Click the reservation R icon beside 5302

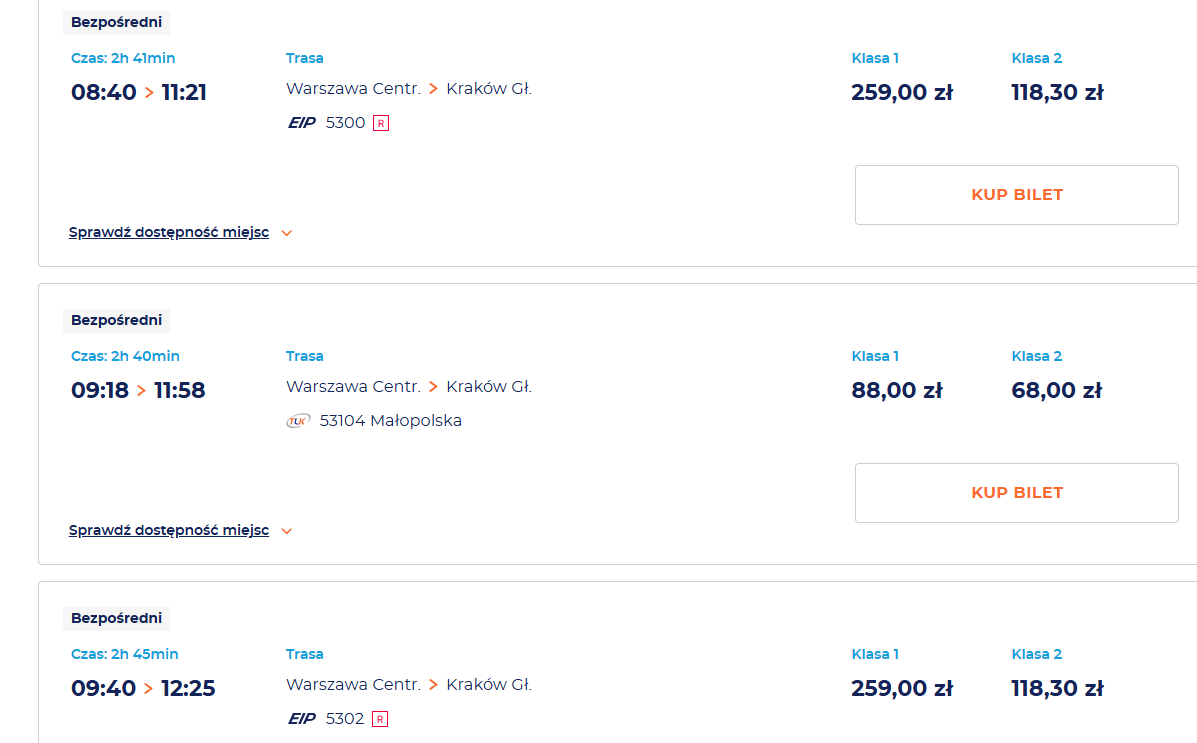[x=380, y=719]
